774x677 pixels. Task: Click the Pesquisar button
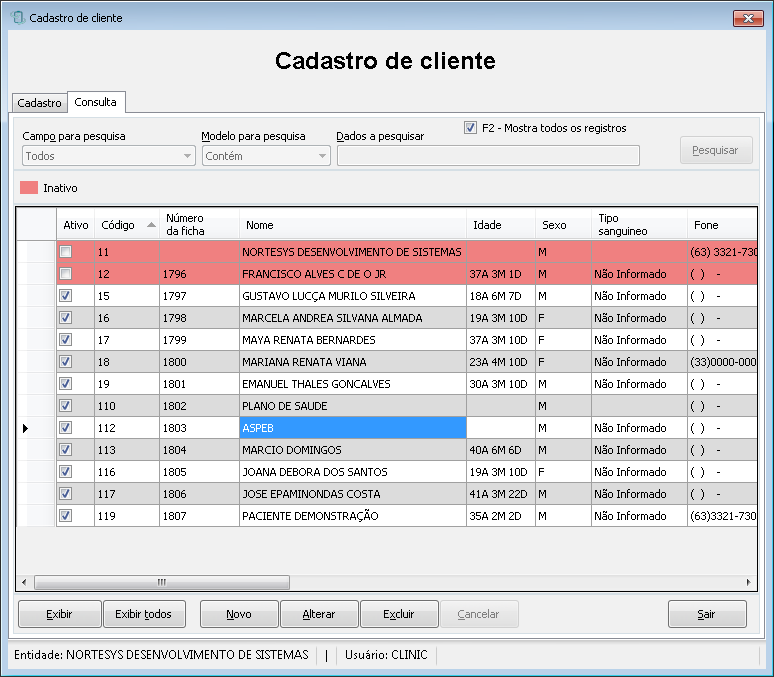point(716,150)
